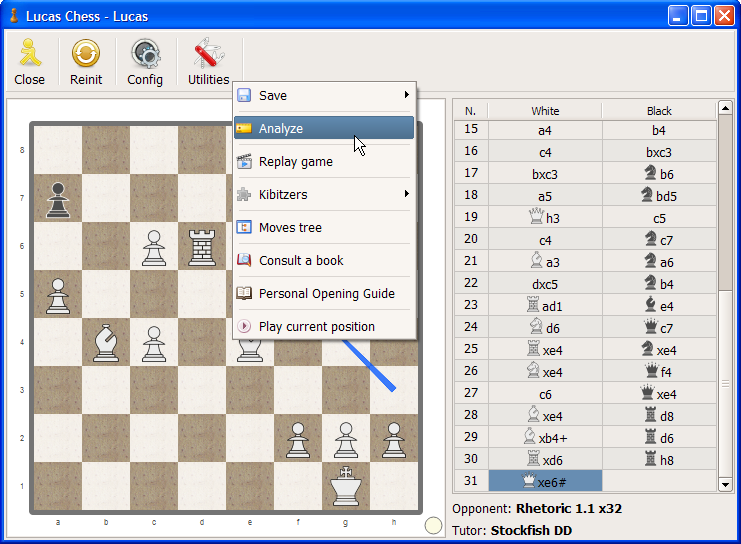Select White's move 23 ad1
The width and height of the screenshot is (741, 544).
click(545, 305)
